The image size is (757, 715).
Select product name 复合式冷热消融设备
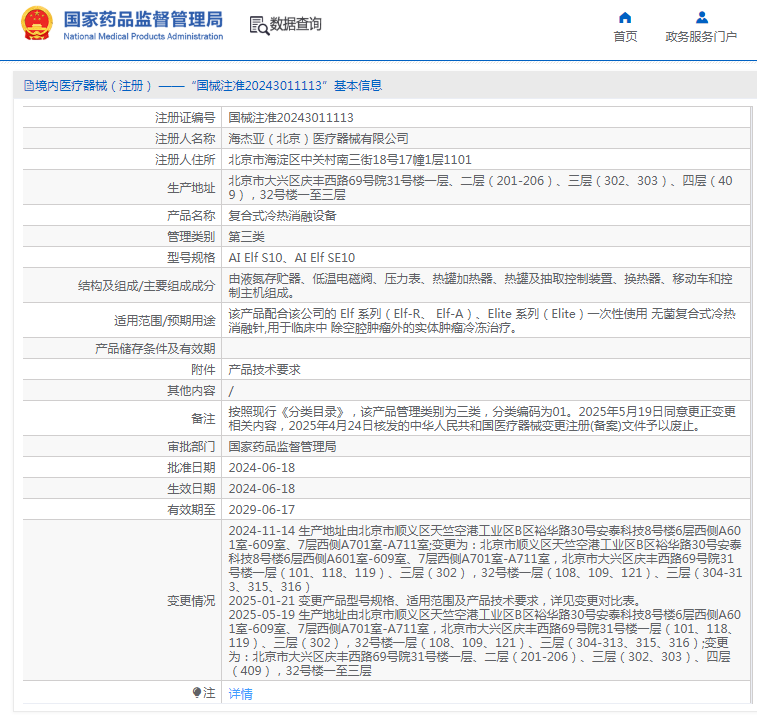coord(282,216)
